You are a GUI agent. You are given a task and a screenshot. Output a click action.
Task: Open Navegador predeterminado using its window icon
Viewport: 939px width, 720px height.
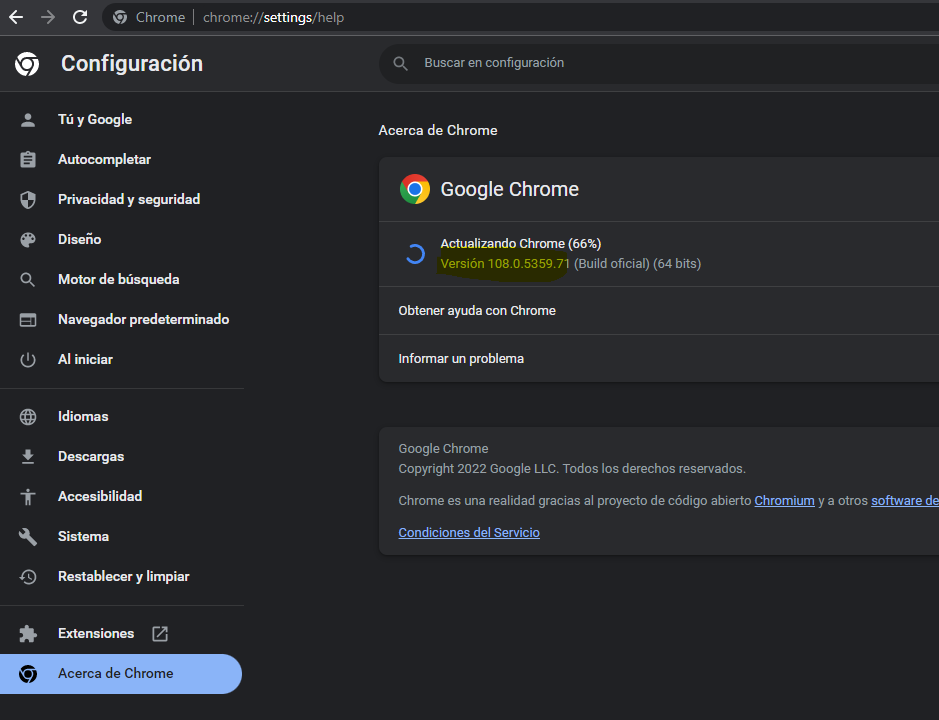coord(28,319)
